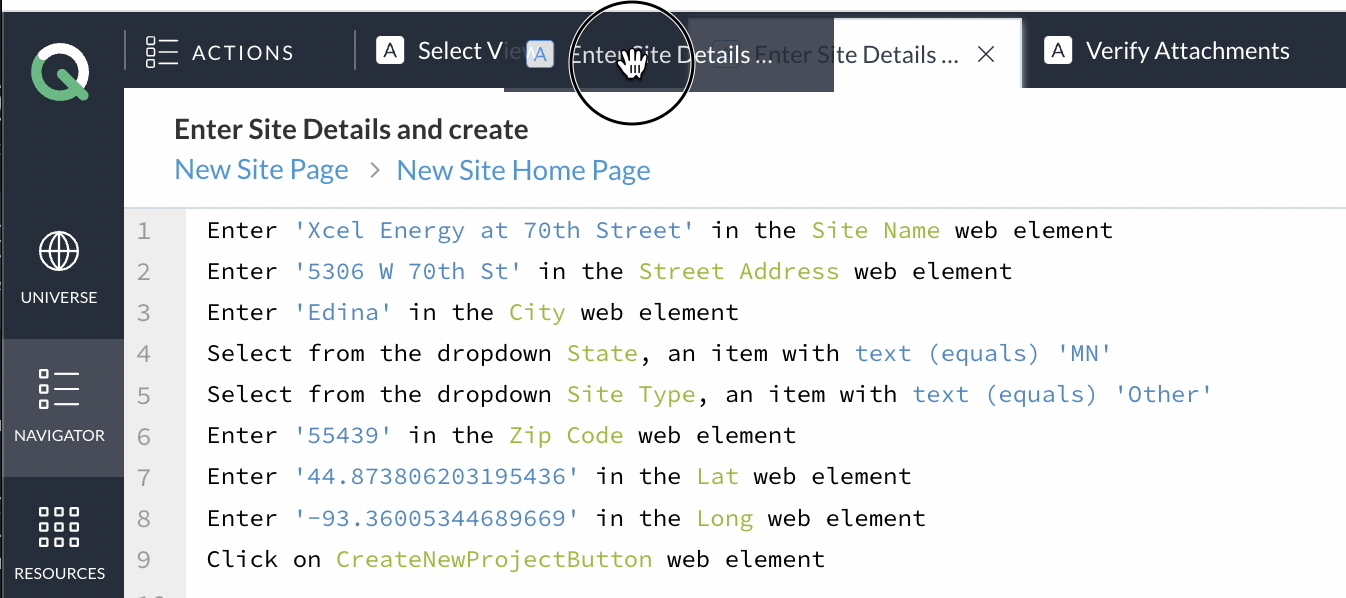Image resolution: width=1346 pixels, height=598 pixels.
Task: Click the ACCELQ Q logo
Action: (x=60, y=71)
